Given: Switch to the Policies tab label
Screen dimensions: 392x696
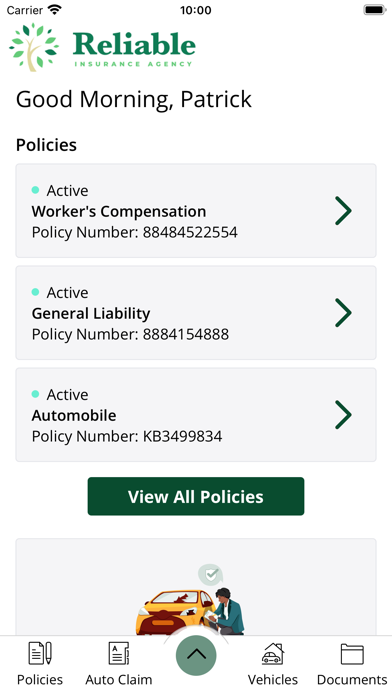Looking at the screenshot, I should [40, 680].
